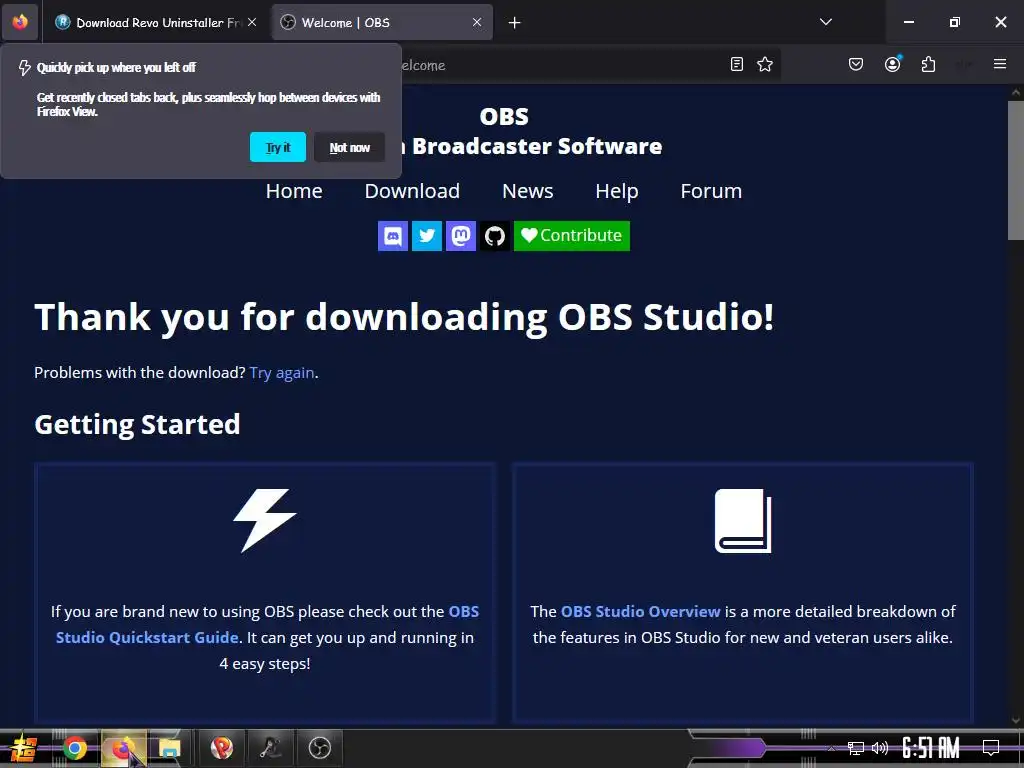Bookmark this page with star icon
The width and height of the screenshot is (1024, 768).
click(765, 64)
